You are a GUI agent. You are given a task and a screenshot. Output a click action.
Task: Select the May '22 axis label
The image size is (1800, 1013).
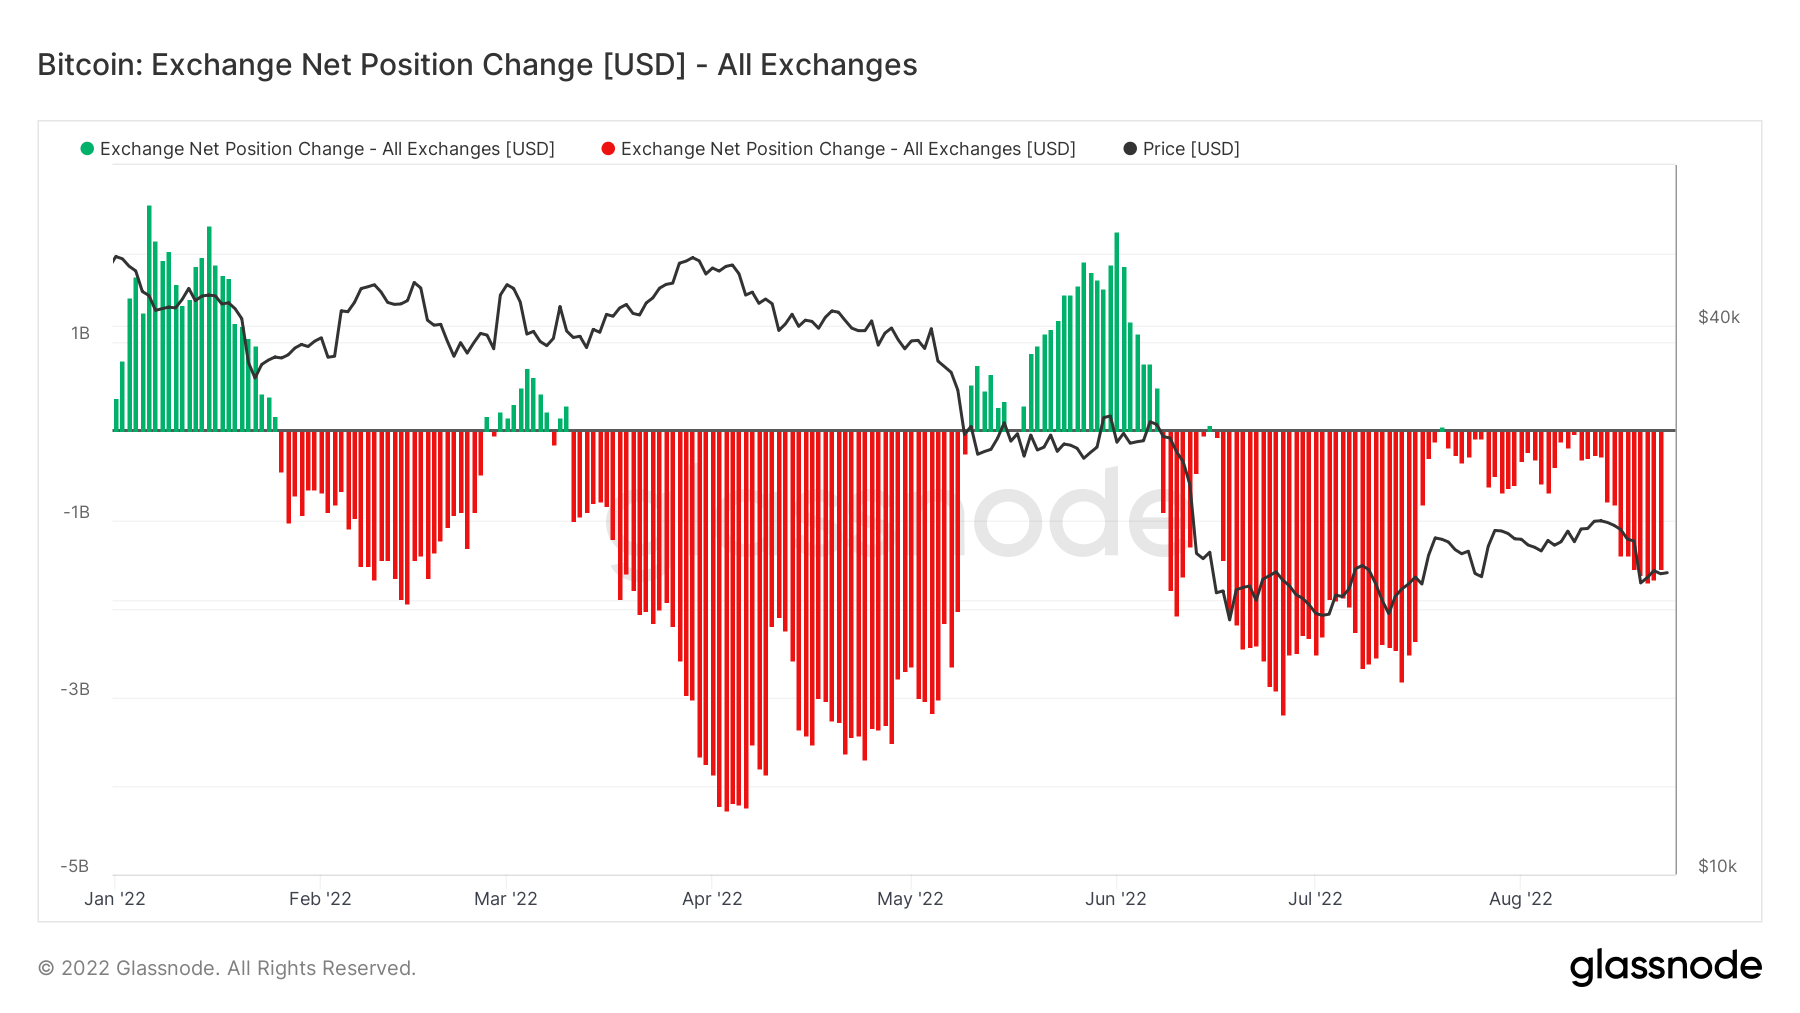tap(910, 899)
